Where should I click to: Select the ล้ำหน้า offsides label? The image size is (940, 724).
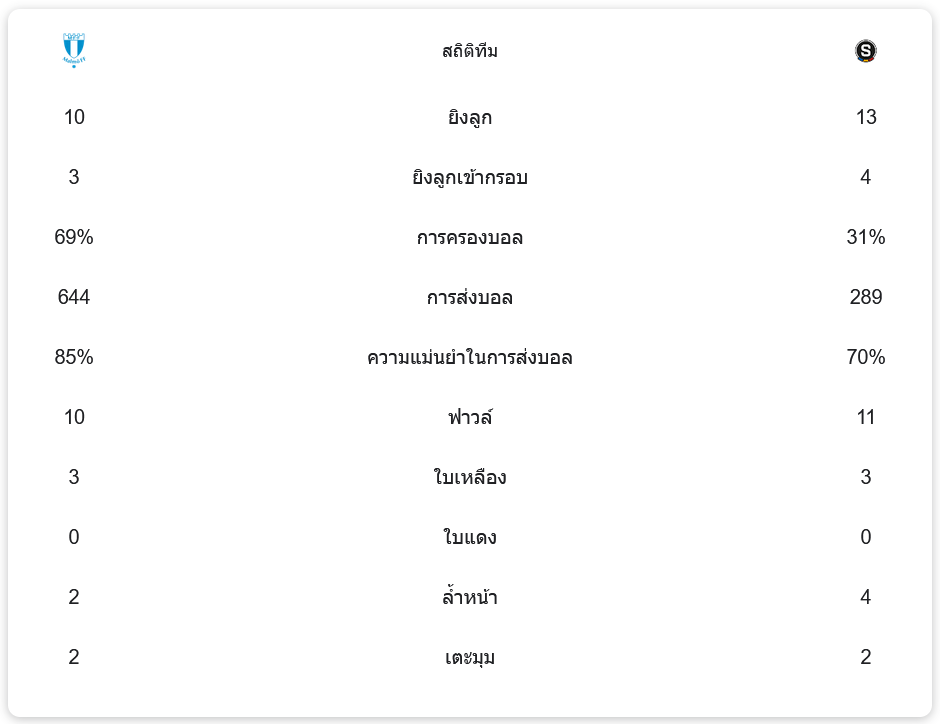tap(470, 598)
